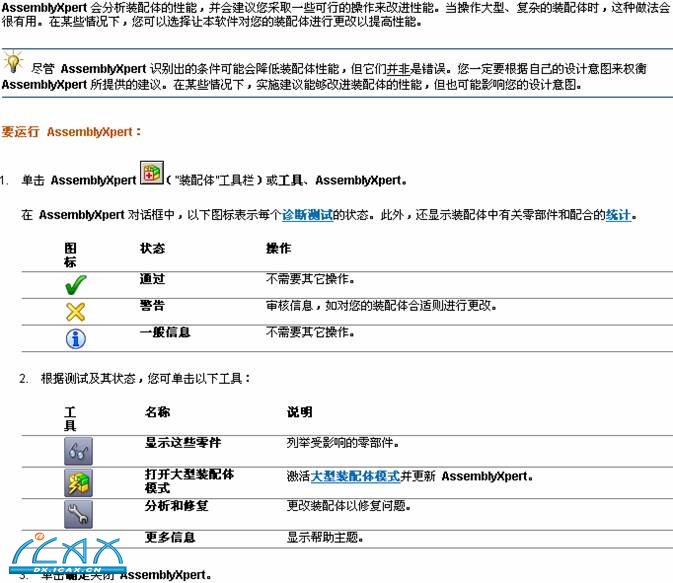Click the blue general information icon
673x583 pixels.
[x=76, y=339]
